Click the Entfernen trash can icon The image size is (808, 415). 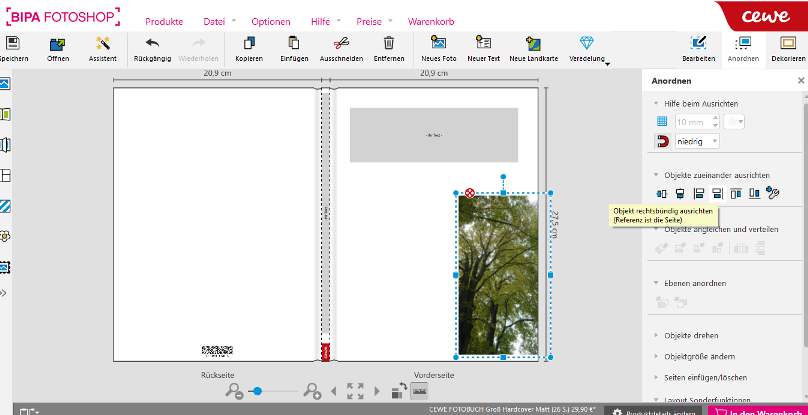(389, 43)
